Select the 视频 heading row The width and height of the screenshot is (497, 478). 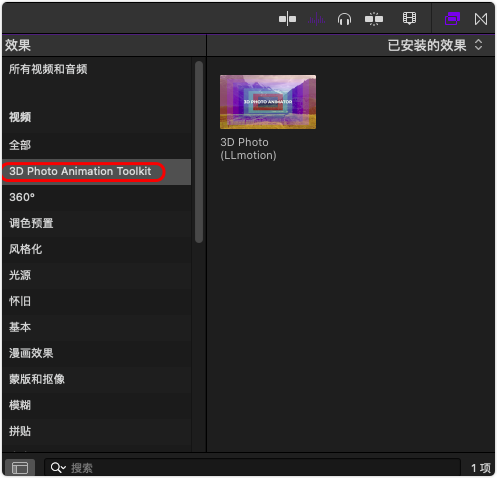97,117
